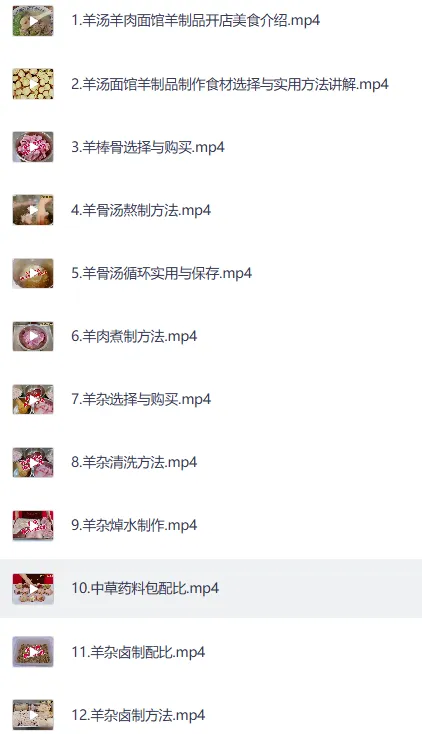This screenshot has width=422, height=734.
Task: Click thumbnail of 11.羊杂卤制配比 video
Action: [x=33, y=652]
